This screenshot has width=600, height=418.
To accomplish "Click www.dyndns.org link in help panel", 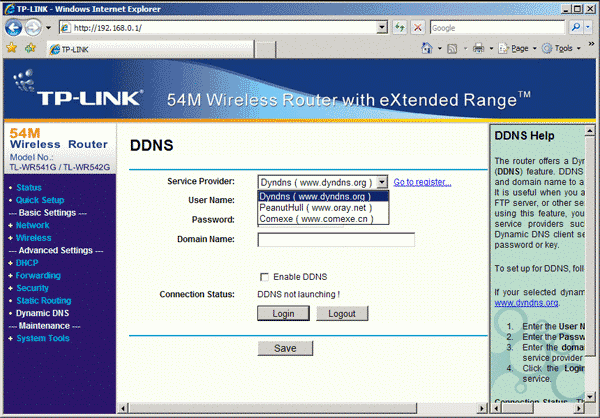I will pyautogui.click(x=526, y=303).
